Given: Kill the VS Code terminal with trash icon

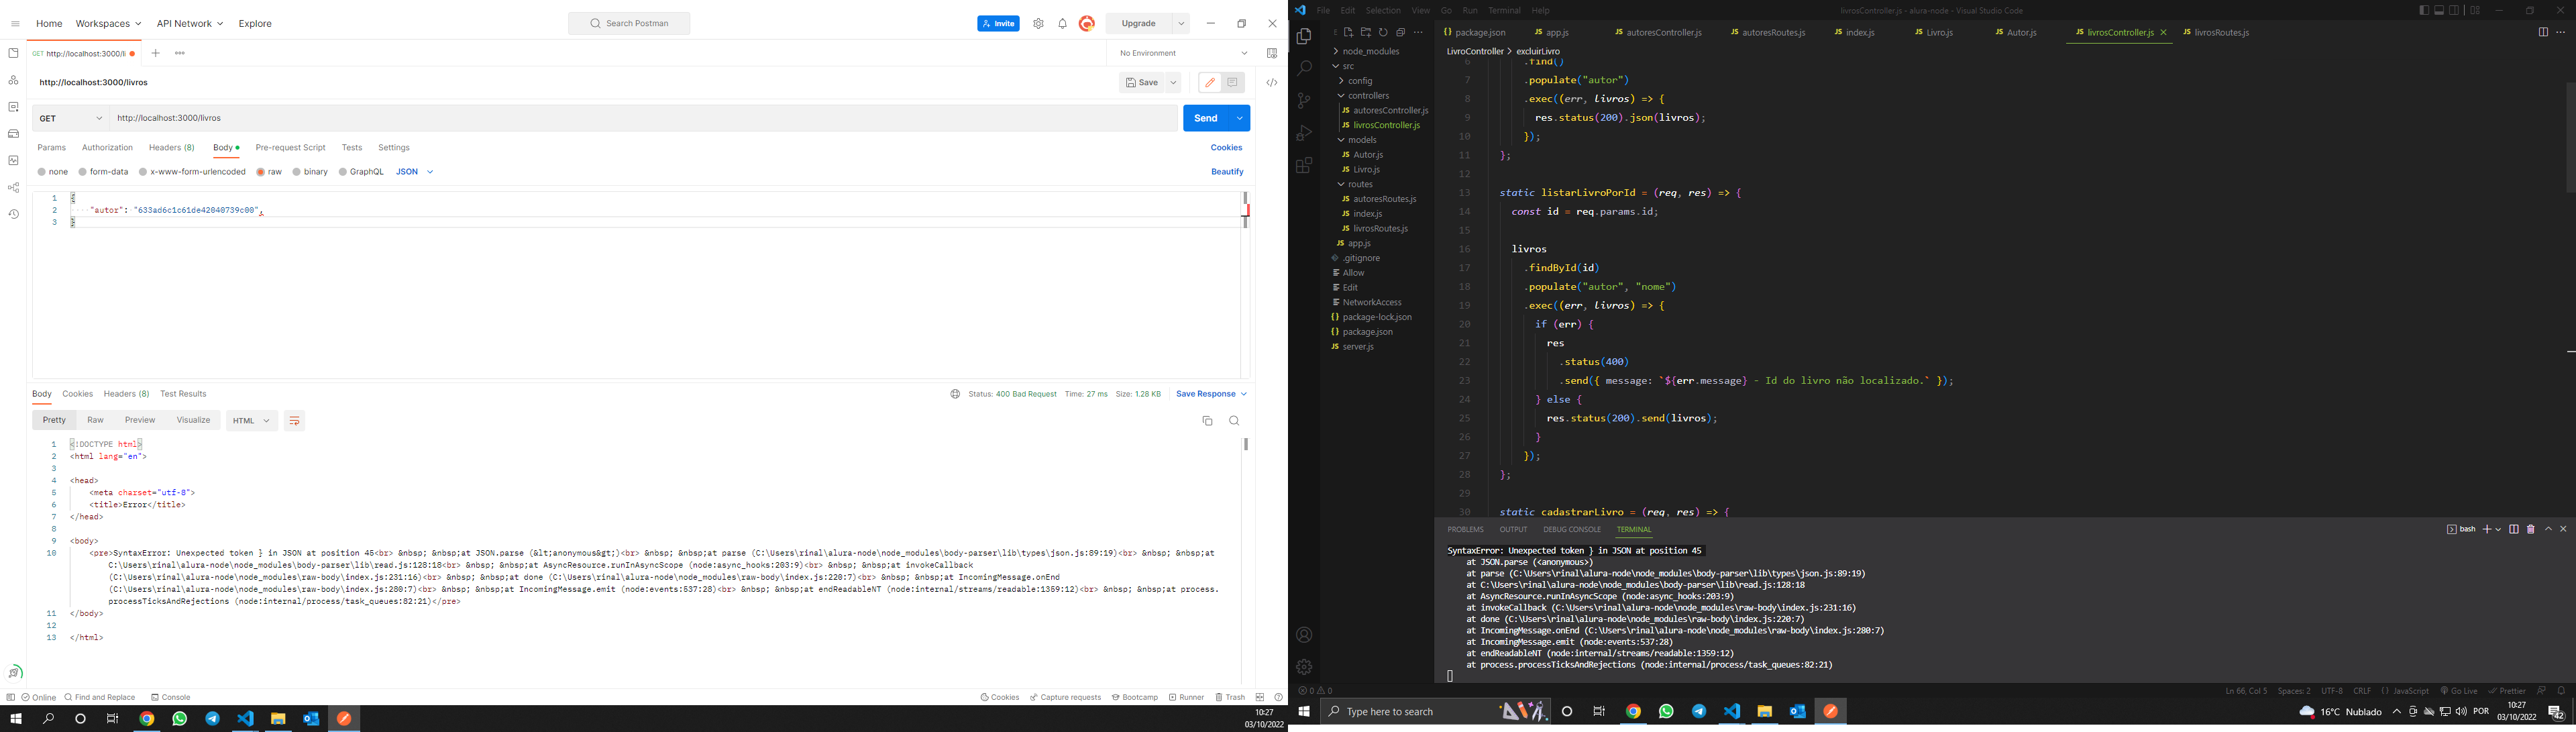Looking at the screenshot, I should pos(2531,530).
